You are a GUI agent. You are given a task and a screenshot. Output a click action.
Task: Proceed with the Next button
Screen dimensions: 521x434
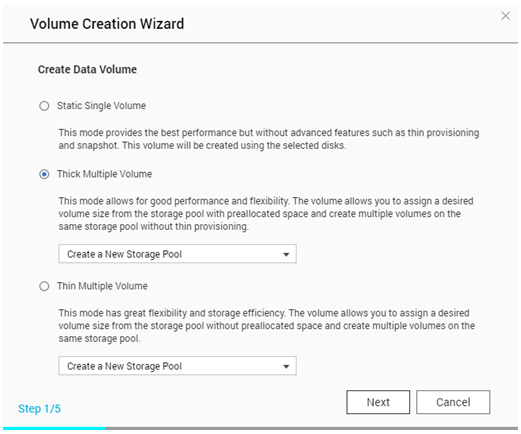pyautogui.click(x=378, y=402)
